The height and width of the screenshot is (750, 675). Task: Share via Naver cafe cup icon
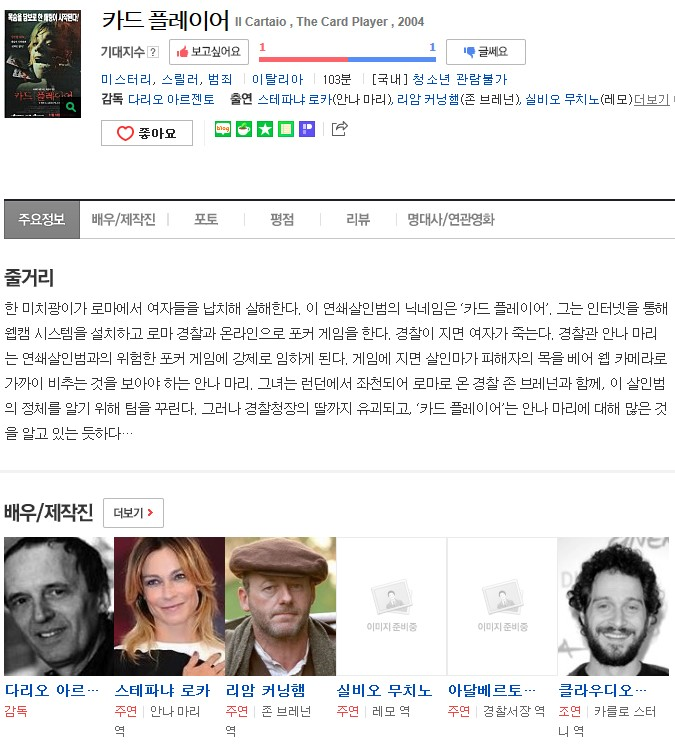coord(244,129)
